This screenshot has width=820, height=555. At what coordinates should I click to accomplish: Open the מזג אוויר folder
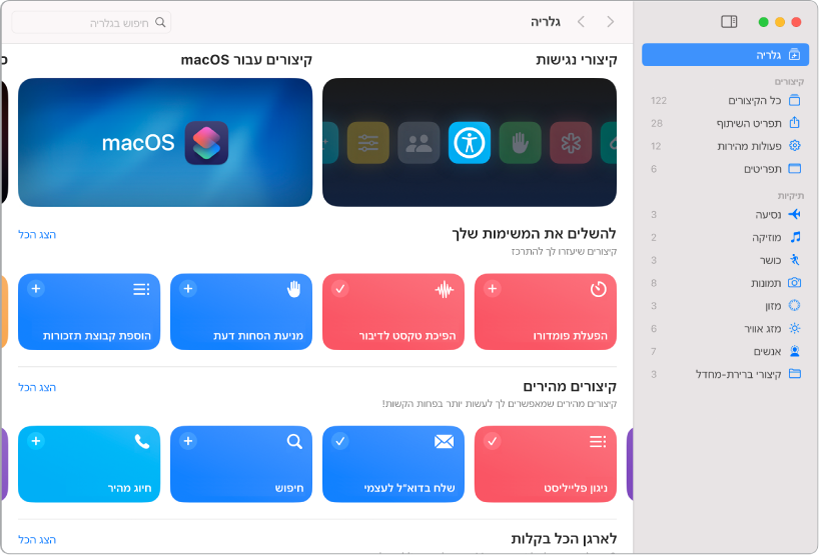(x=725, y=329)
